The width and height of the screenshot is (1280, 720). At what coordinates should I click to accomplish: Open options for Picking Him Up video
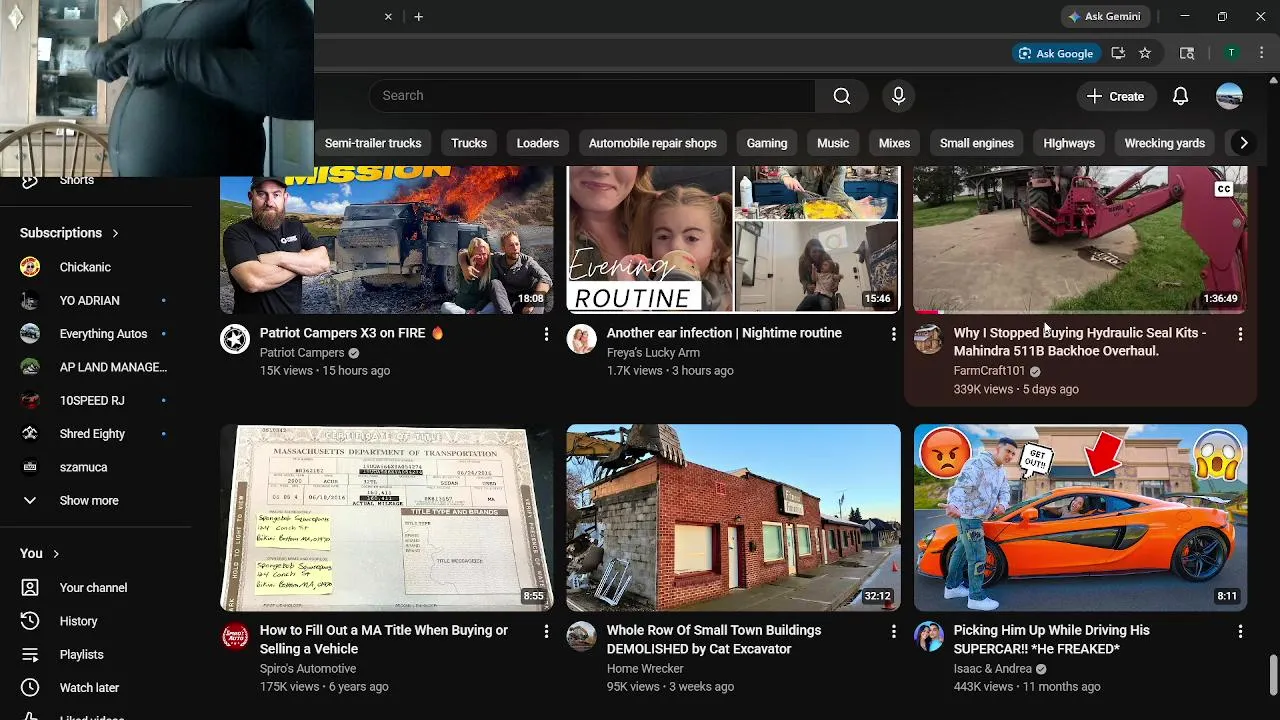1240,632
